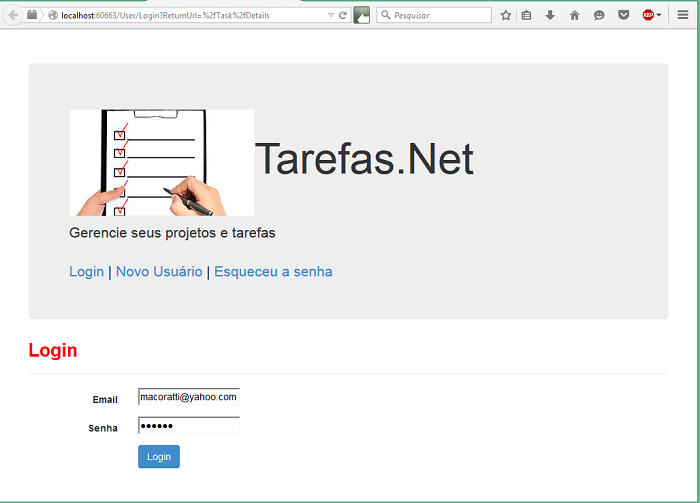The width and height of the screenshot is (700, 503).
Task: Click the Email input field
Action: 189,397
